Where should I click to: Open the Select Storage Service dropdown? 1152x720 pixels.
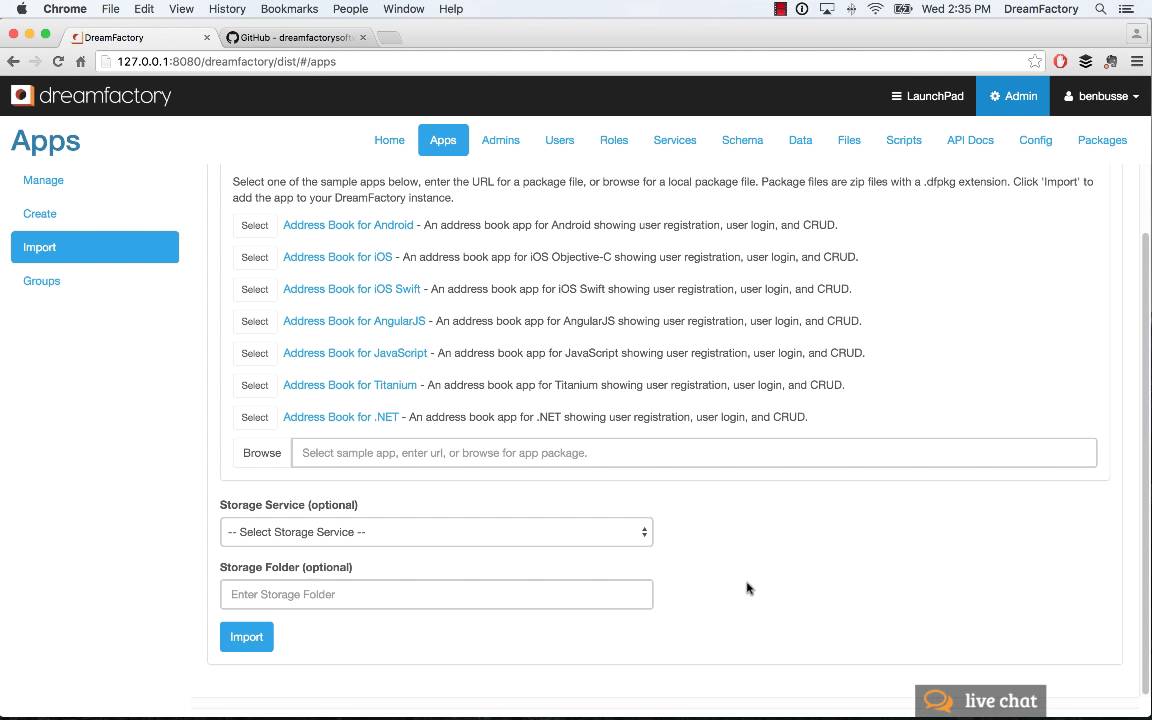(436, 532)
